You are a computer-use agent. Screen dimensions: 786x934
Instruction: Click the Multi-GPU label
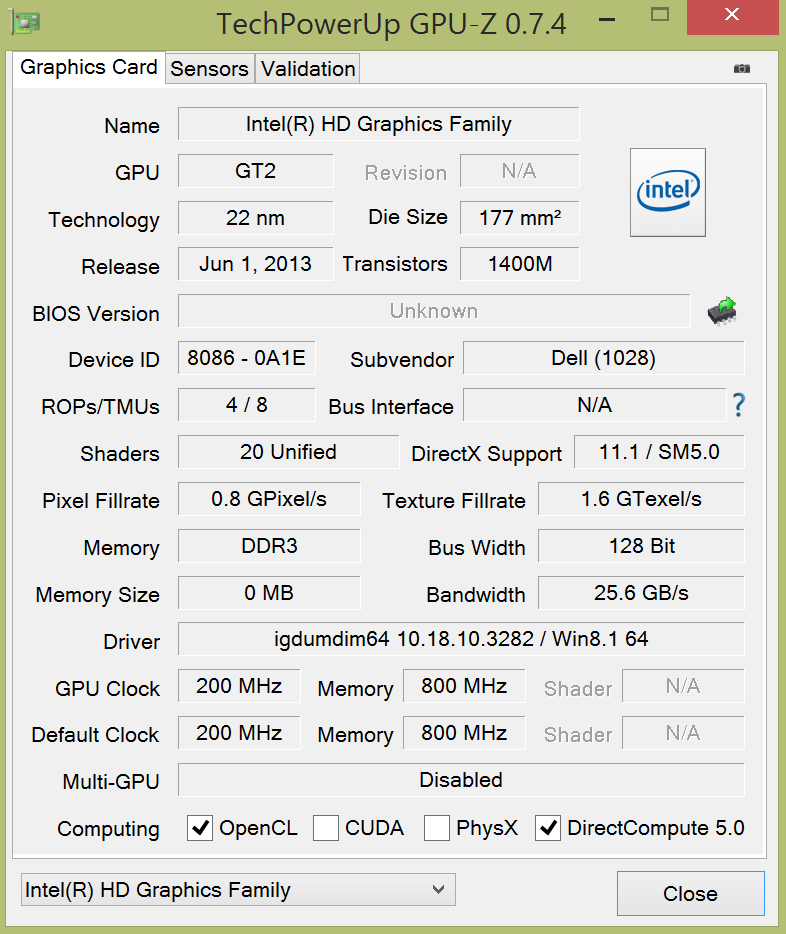111,782
